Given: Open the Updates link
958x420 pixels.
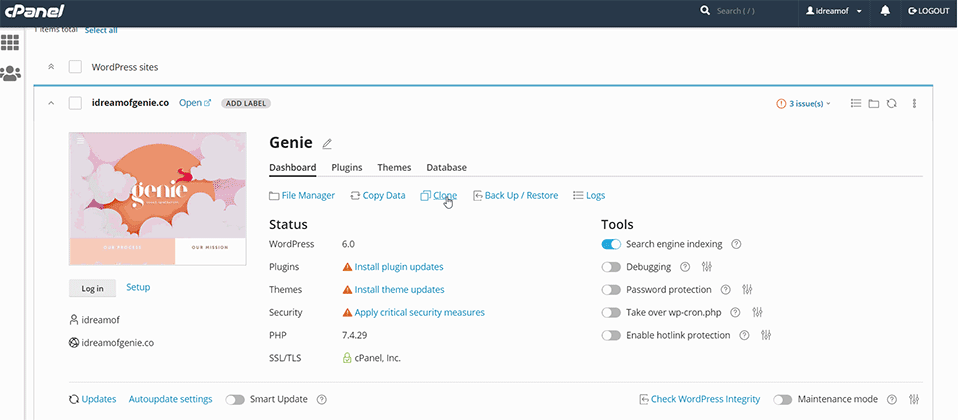Looking at the screenshot, I should click(x=92, y=399).
